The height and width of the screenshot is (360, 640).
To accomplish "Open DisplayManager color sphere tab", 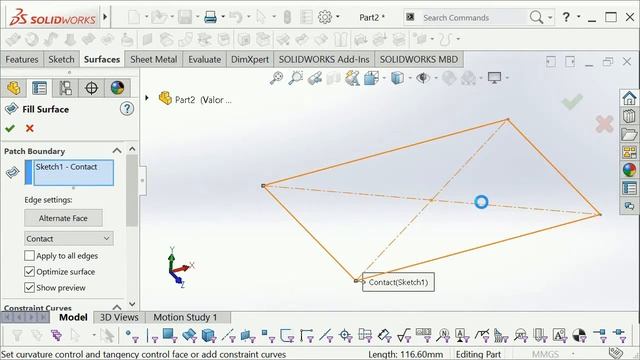I will coord(117,88).
